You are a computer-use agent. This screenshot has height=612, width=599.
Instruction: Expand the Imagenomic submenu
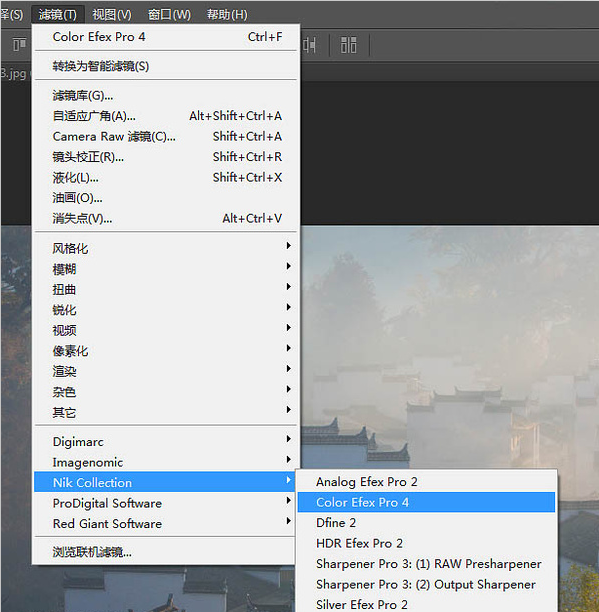(167, 462)
